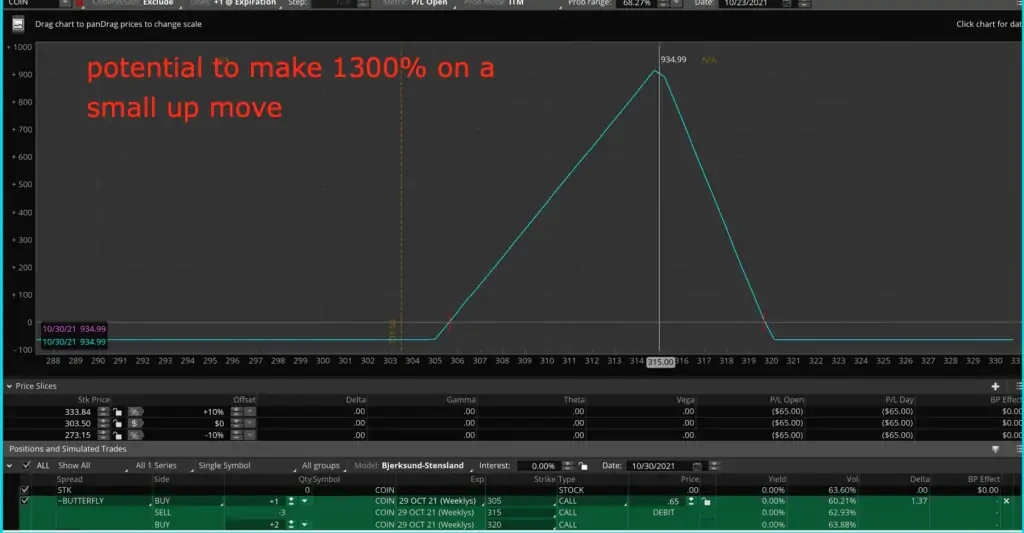Open the calendar icon next to 10/23/2021 date
Screen dimensions: 1024x533
pyautogui.click(x=787, y=3)
